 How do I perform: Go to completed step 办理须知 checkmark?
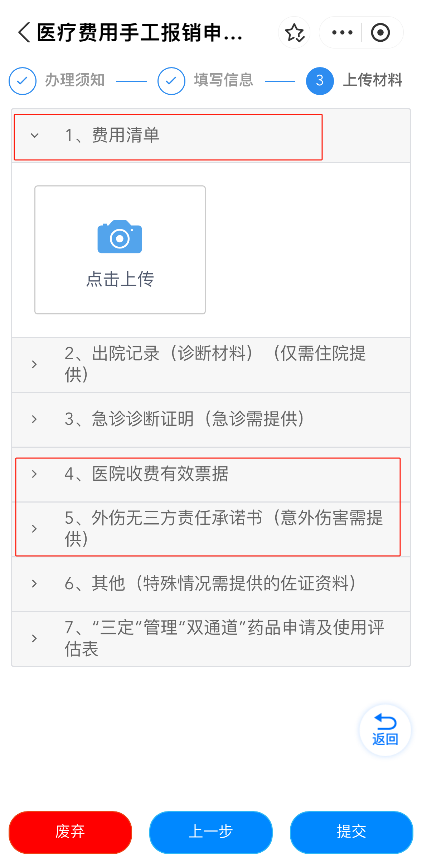[x=23, y=81]
